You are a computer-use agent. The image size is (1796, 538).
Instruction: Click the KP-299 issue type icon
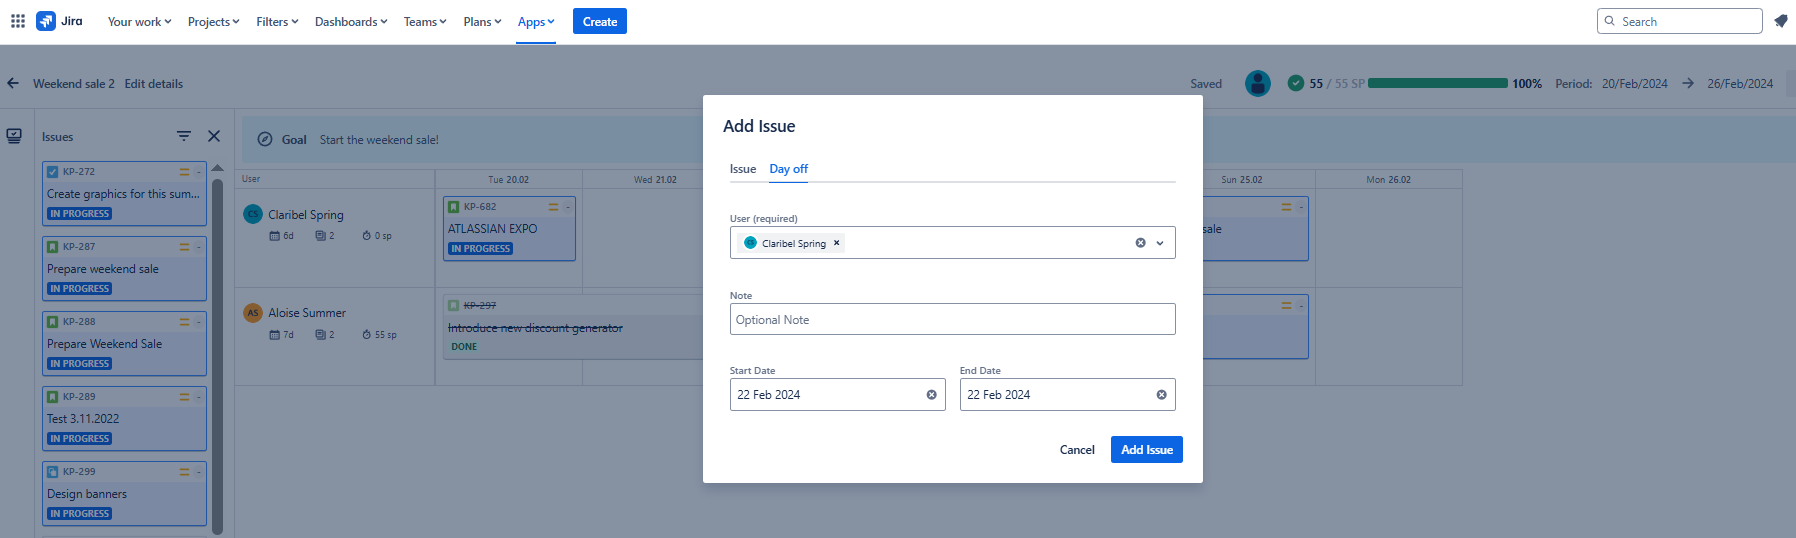pyautogui.click(x=53, y=472)
